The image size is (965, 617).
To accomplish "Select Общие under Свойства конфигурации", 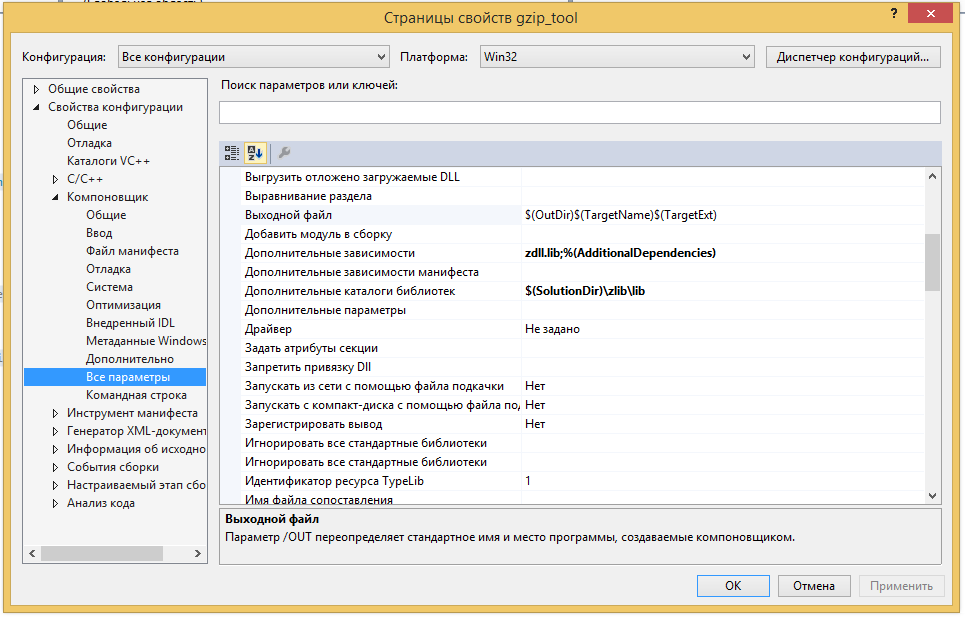I will 87,125.
